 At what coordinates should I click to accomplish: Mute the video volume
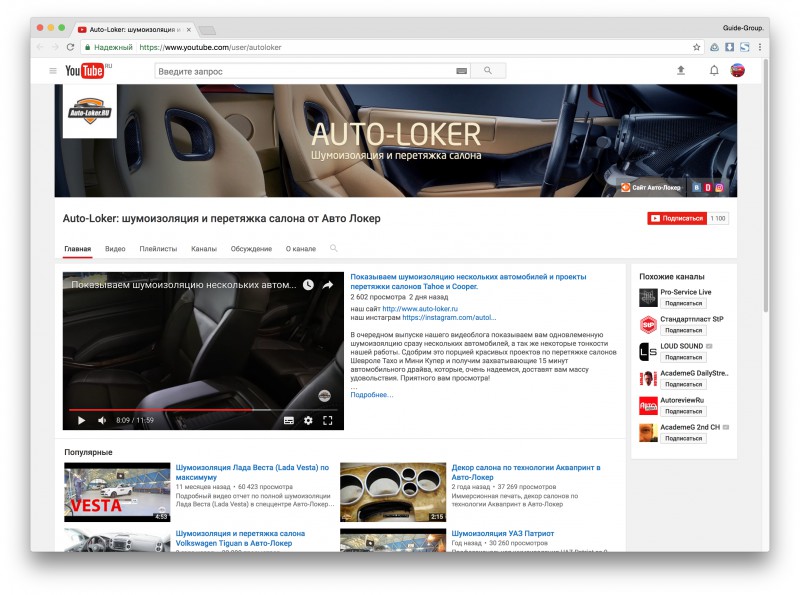pyautogui.click(x=102, y=420)
